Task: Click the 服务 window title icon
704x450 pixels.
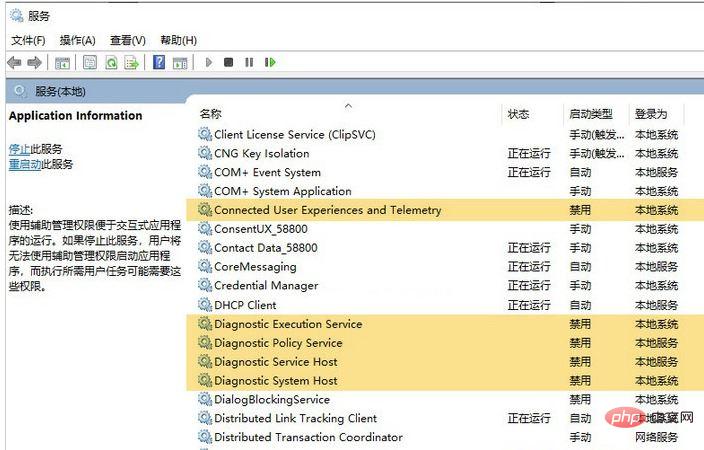Action: [16, 16]
